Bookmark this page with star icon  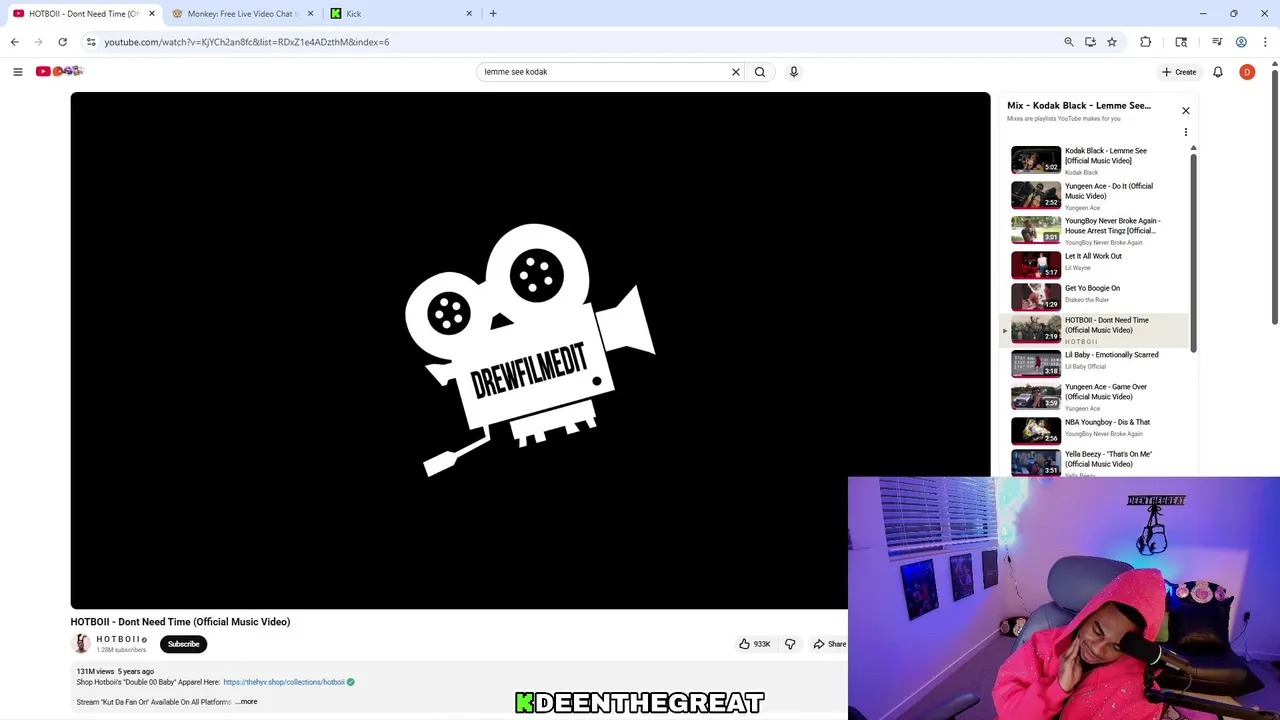coord(1111,42)
